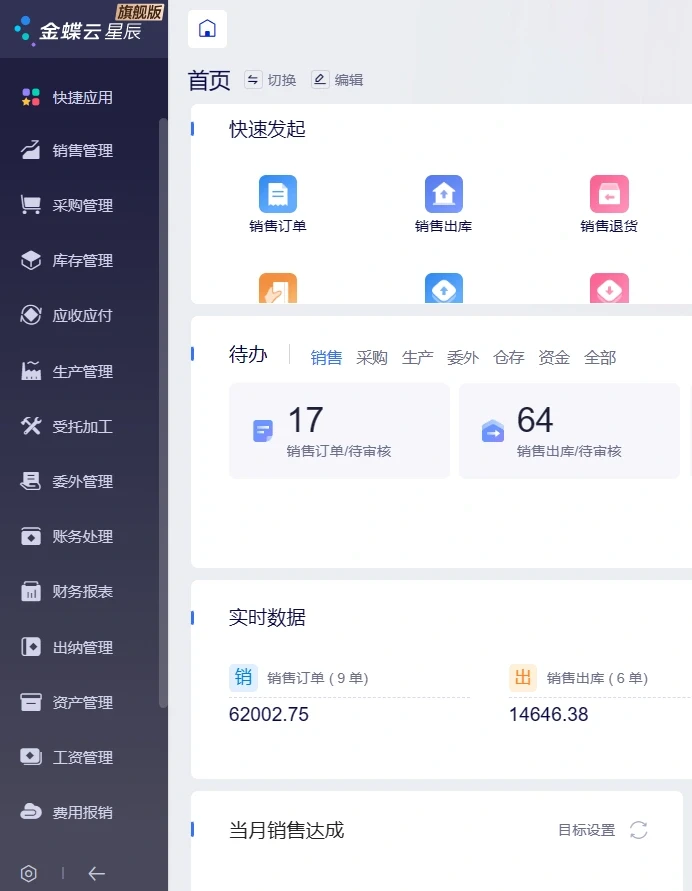Collapse sidebar with the left arrow
The width and height of the screenshot is (692, 891).
pos(97,873)
